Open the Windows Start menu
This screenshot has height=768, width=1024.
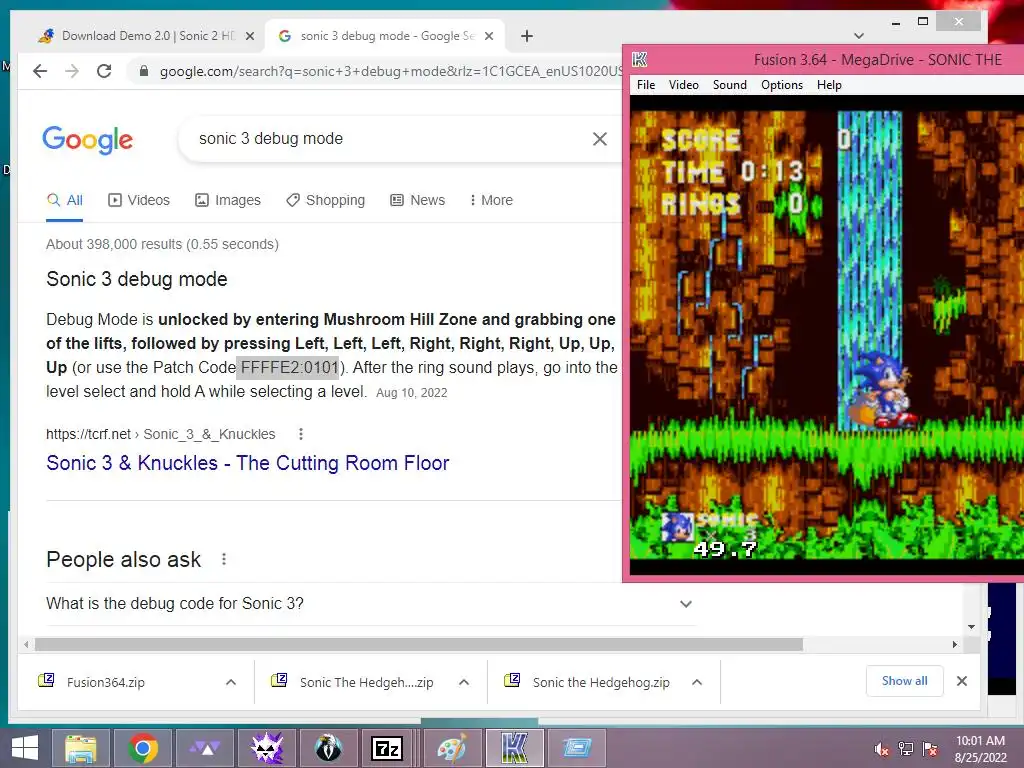[x=25, y=748]
